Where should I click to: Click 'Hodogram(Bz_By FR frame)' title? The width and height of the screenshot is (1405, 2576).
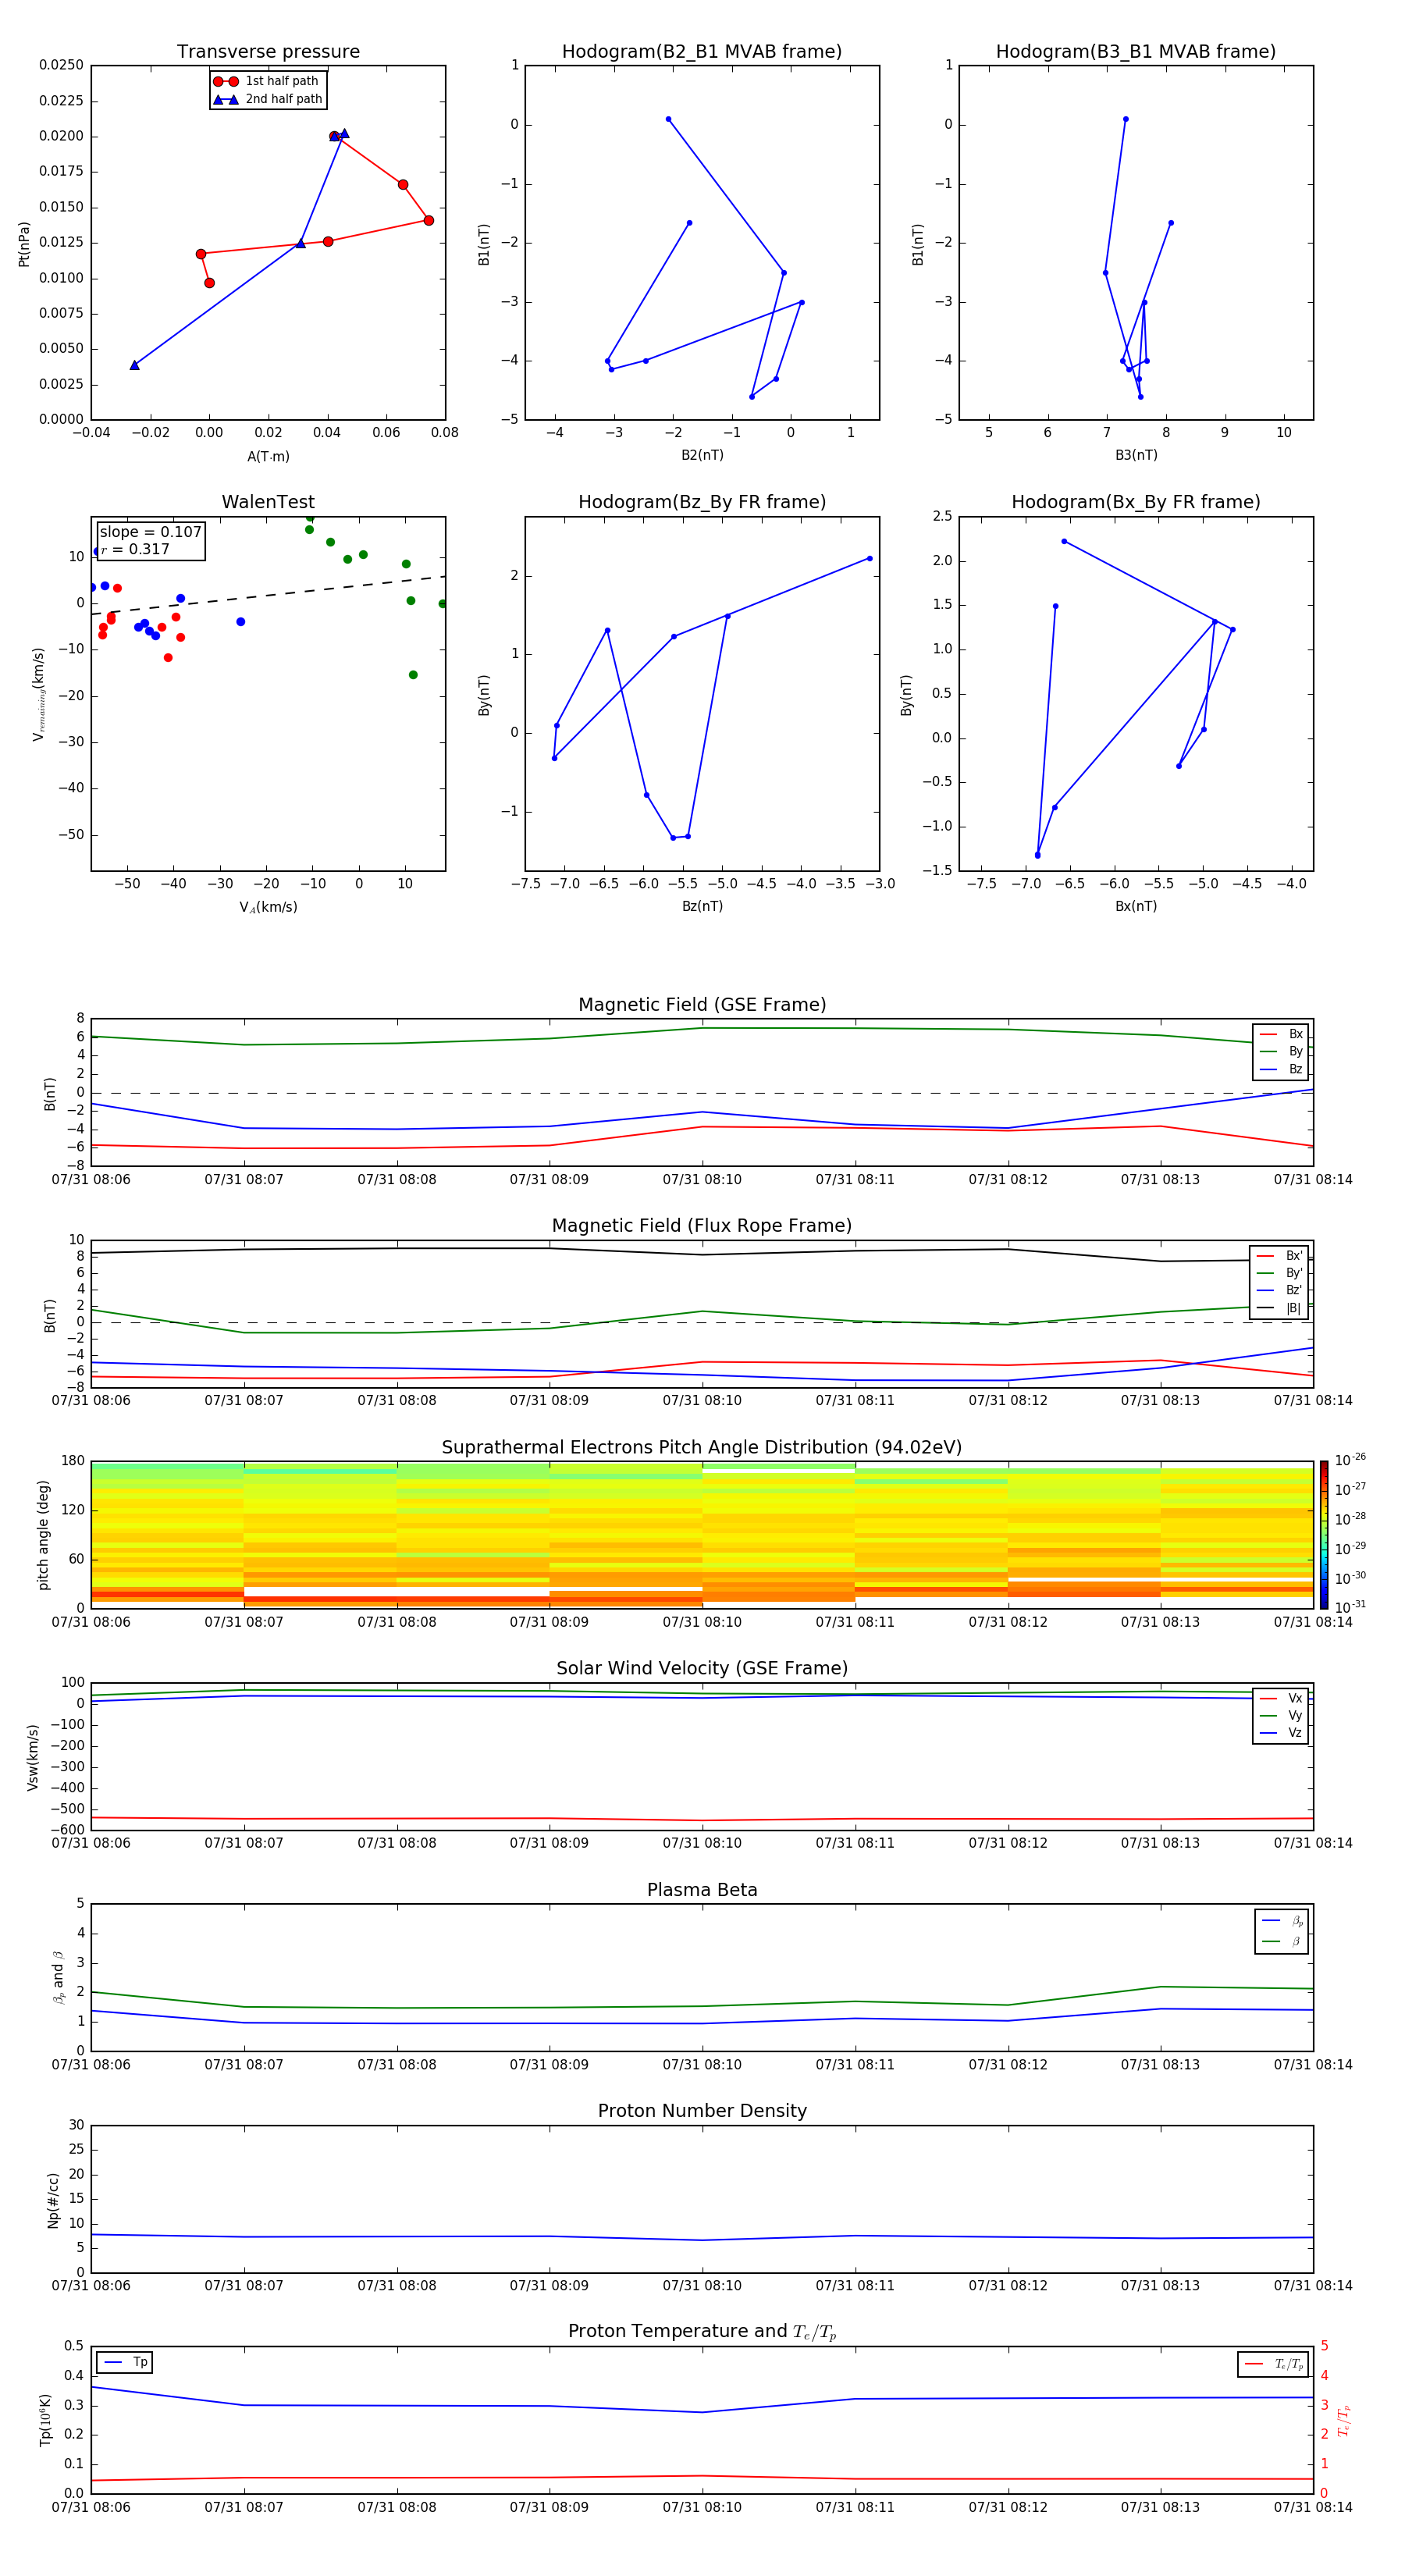[x=702, y=502]
